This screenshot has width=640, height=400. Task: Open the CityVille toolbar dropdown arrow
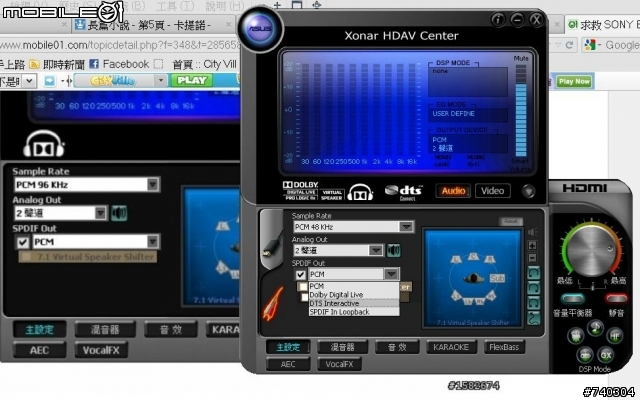[x=161, y=80]
